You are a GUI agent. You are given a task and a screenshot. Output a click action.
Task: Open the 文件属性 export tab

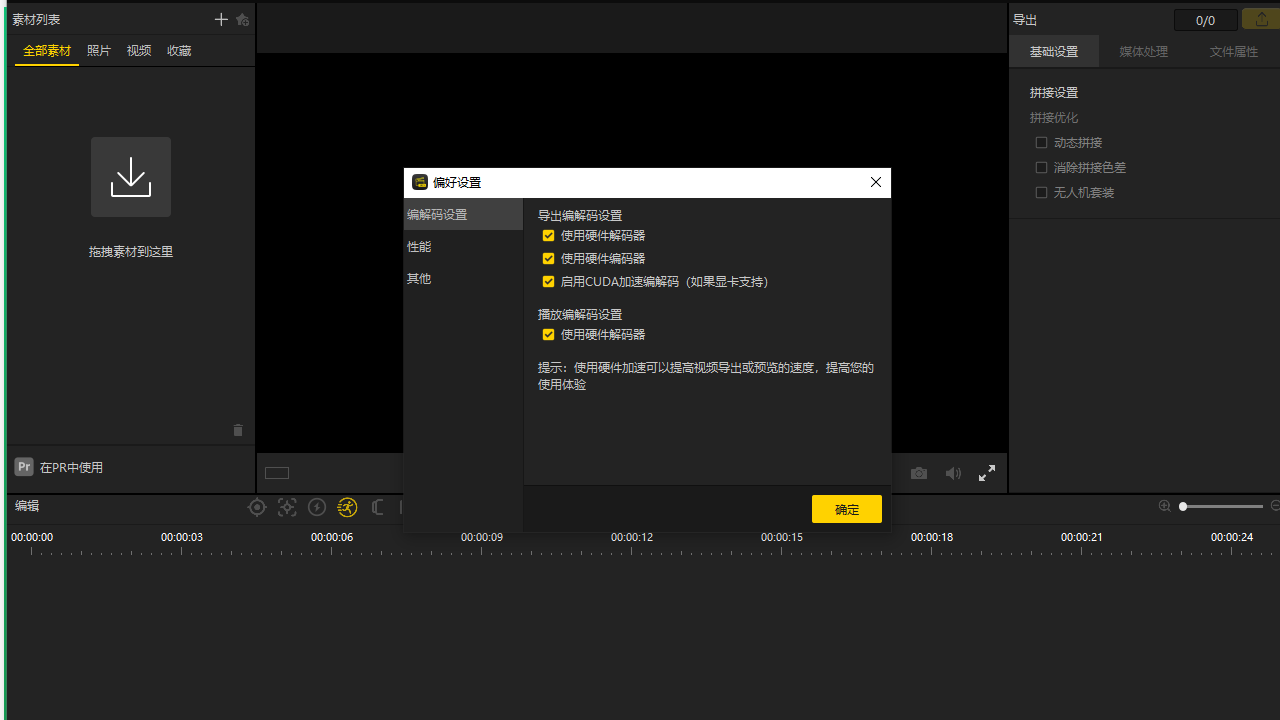pos(1234,51)
